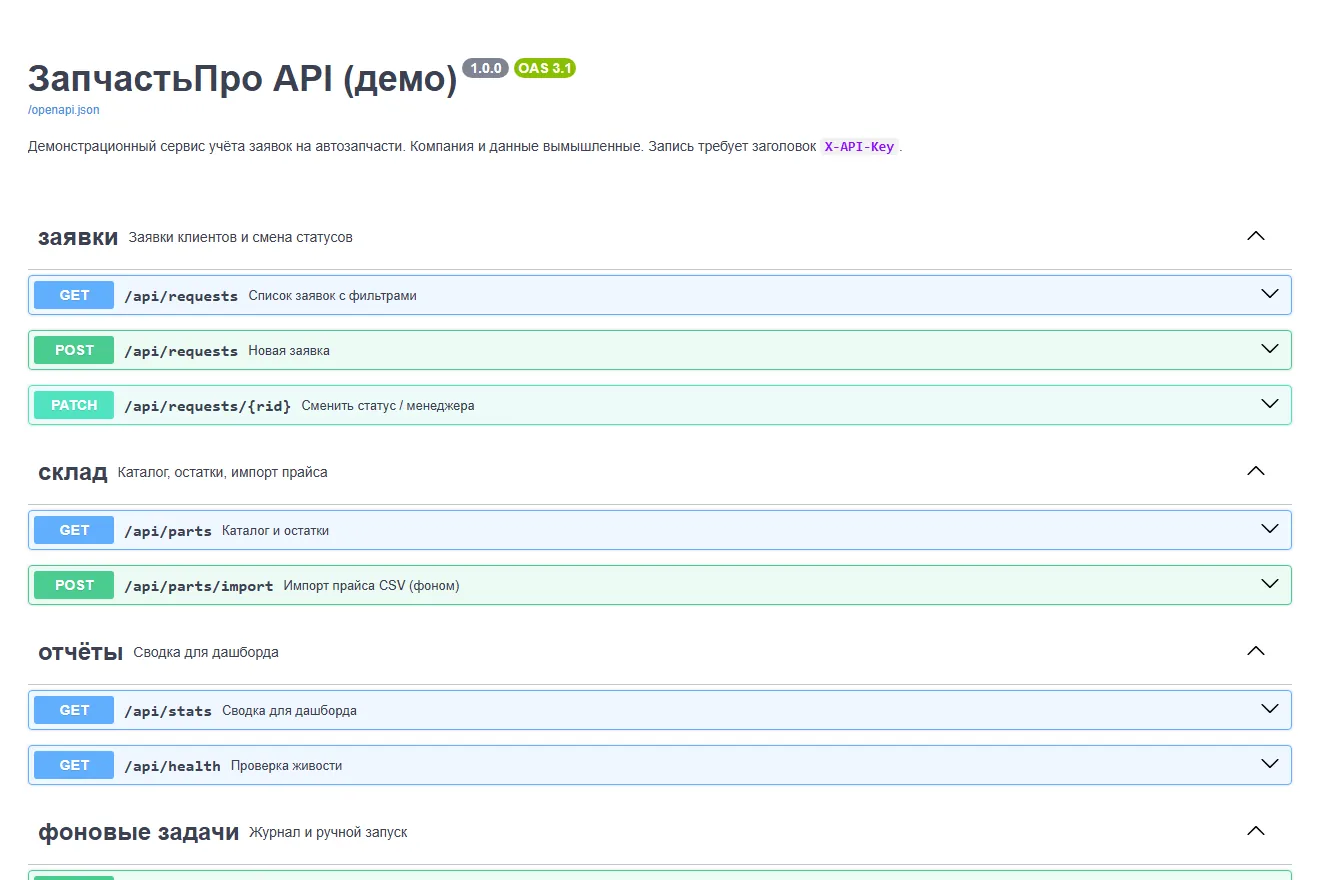
Task: Click the GET badge for /api/health
Action: pos(74,765)
